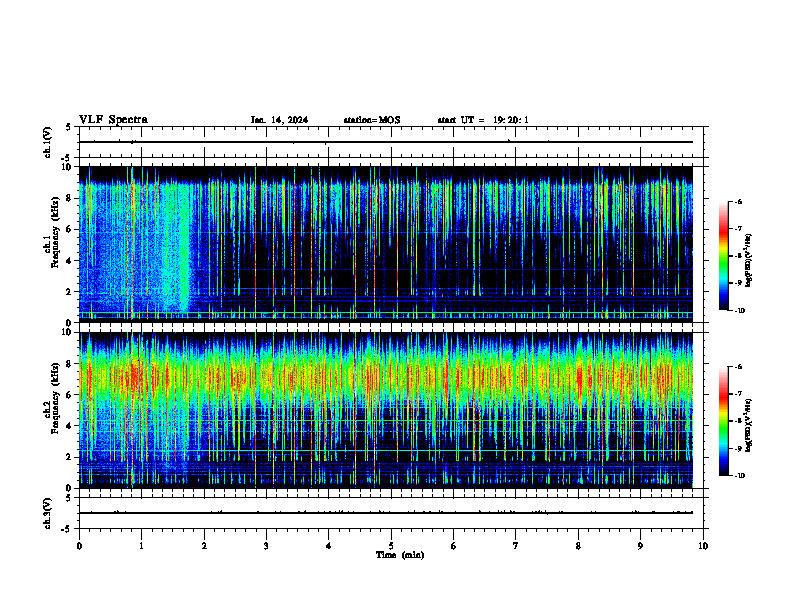Click the "ch.3(V)" waveform axis label
Image resolution: width=792 pixels, height=612 pixels.
pos(47,514)
